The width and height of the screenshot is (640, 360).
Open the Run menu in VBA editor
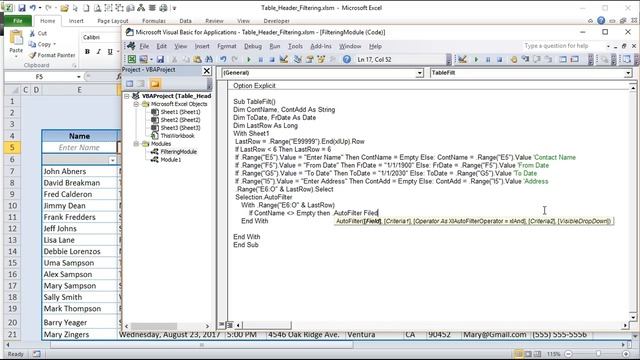(x=275, y=46)
